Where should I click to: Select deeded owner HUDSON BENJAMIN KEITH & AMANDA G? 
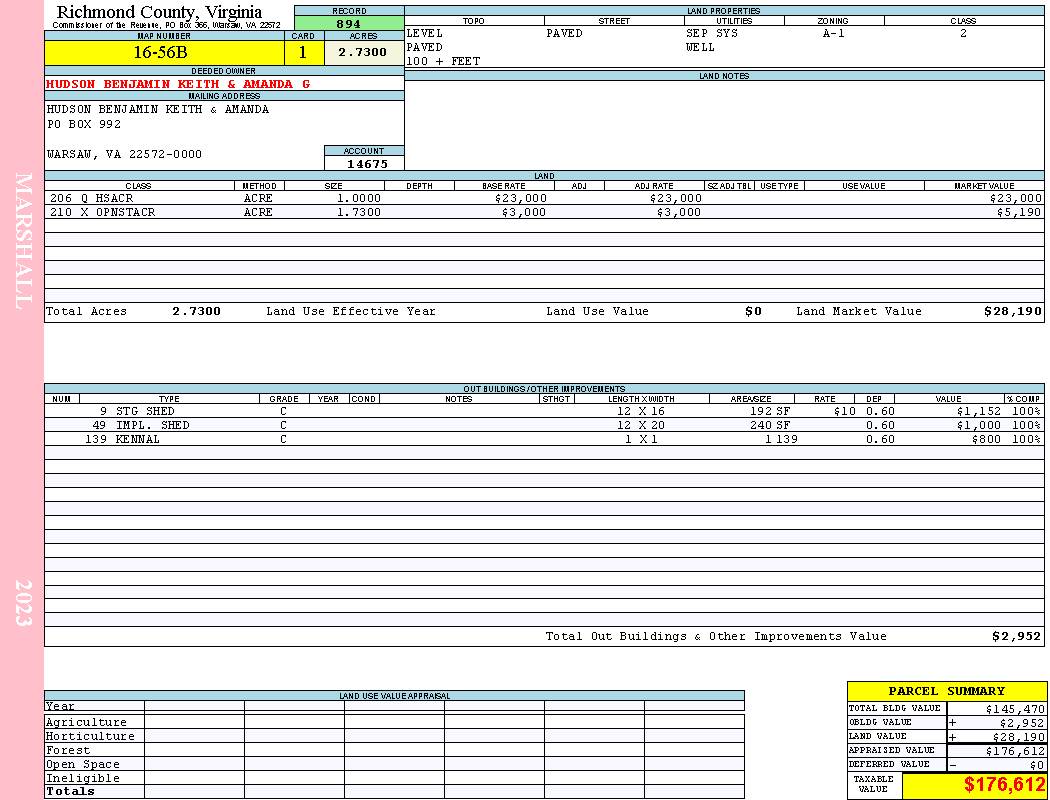pyautogui.click(x=178, y=84)
